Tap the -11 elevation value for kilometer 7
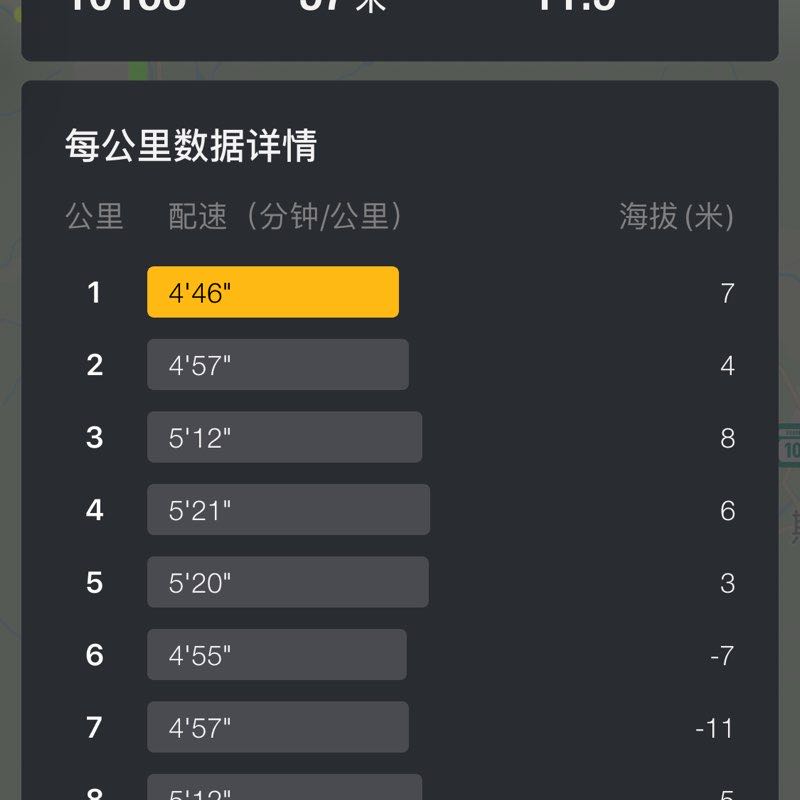Screen dimensions: 800x800 [x=714, y=728]
